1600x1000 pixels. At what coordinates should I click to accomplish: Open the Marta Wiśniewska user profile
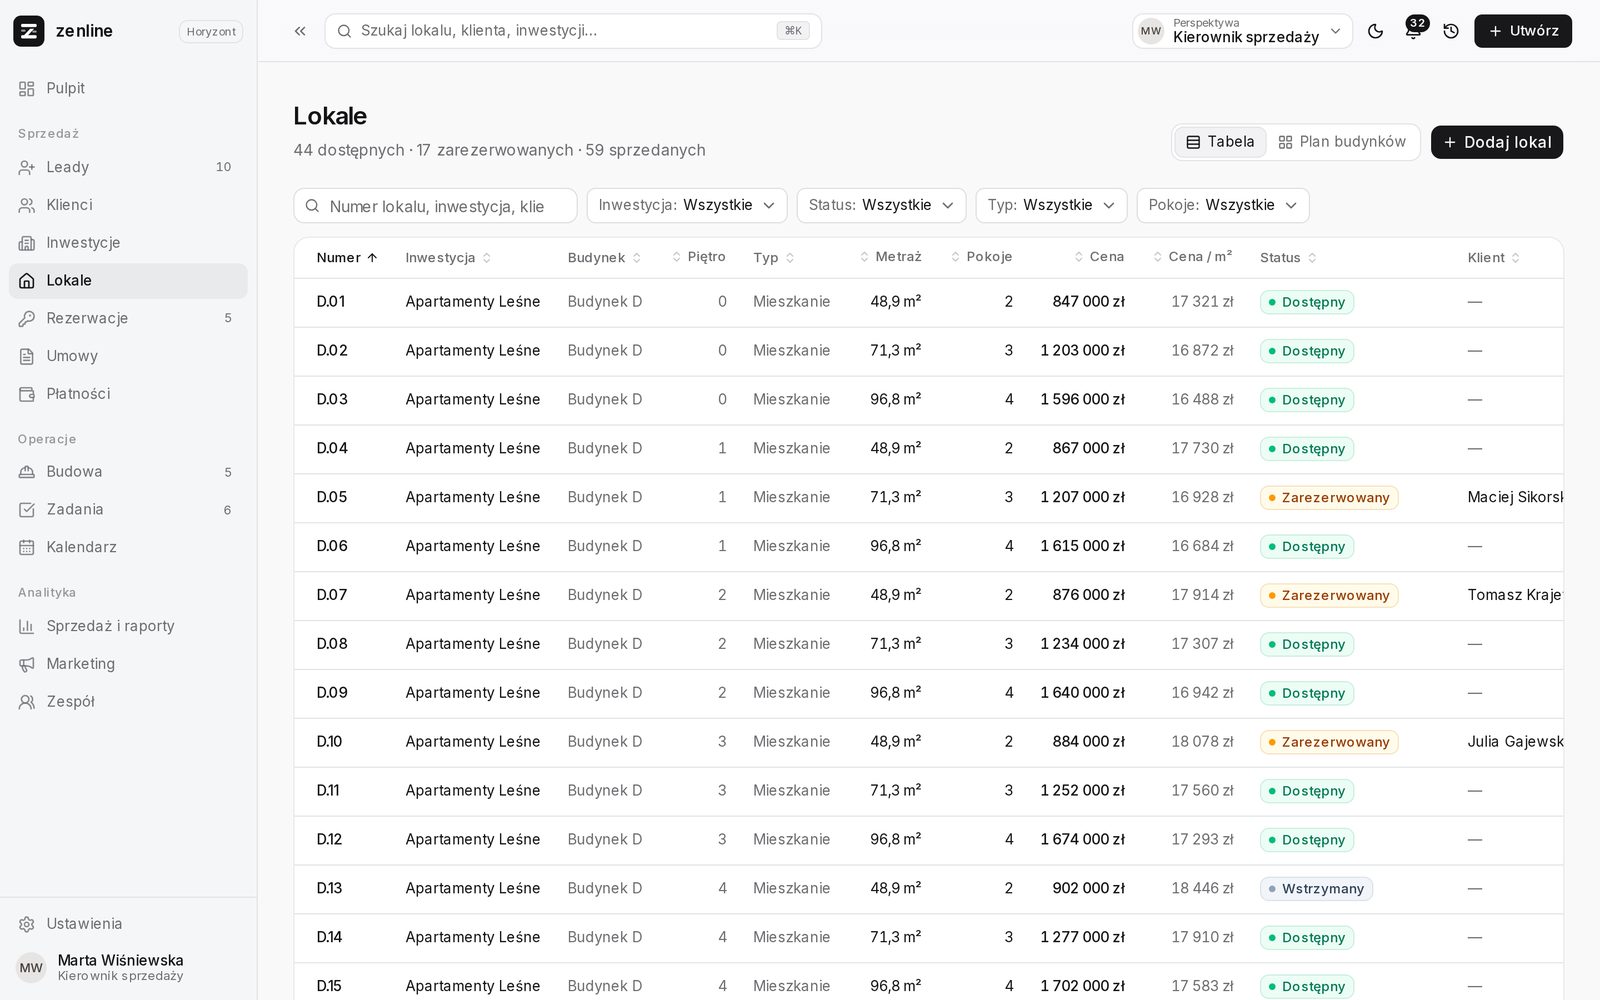coord(128,967)
